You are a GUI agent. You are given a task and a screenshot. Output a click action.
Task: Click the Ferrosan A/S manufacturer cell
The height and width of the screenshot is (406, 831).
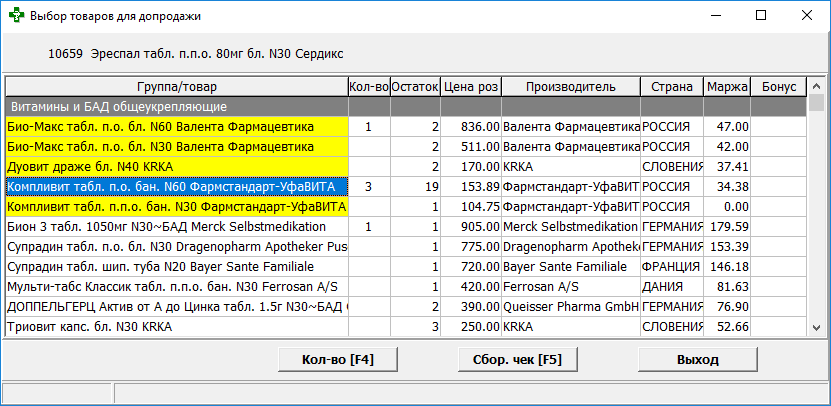coord(571,287)
